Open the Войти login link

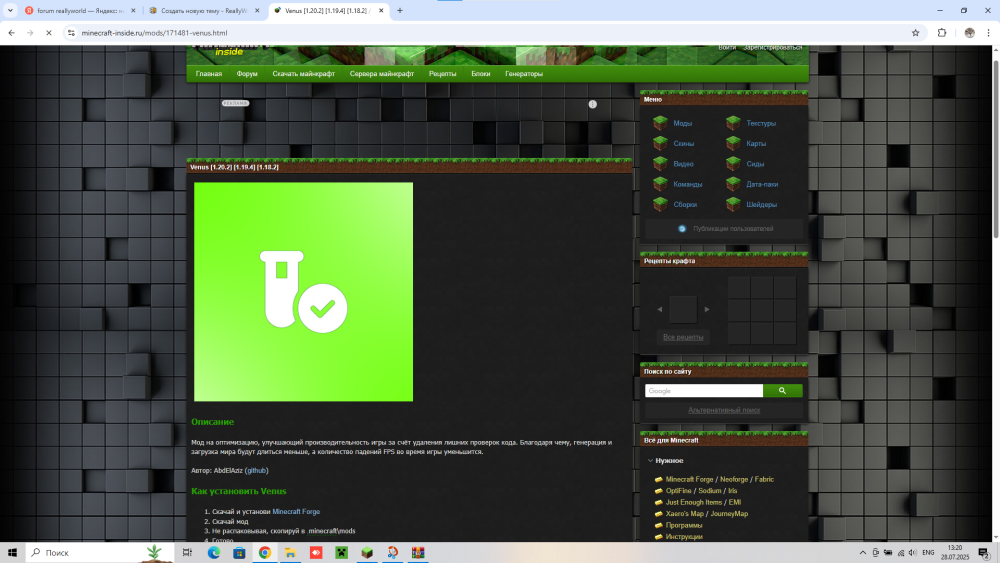[x=726, y=48]
